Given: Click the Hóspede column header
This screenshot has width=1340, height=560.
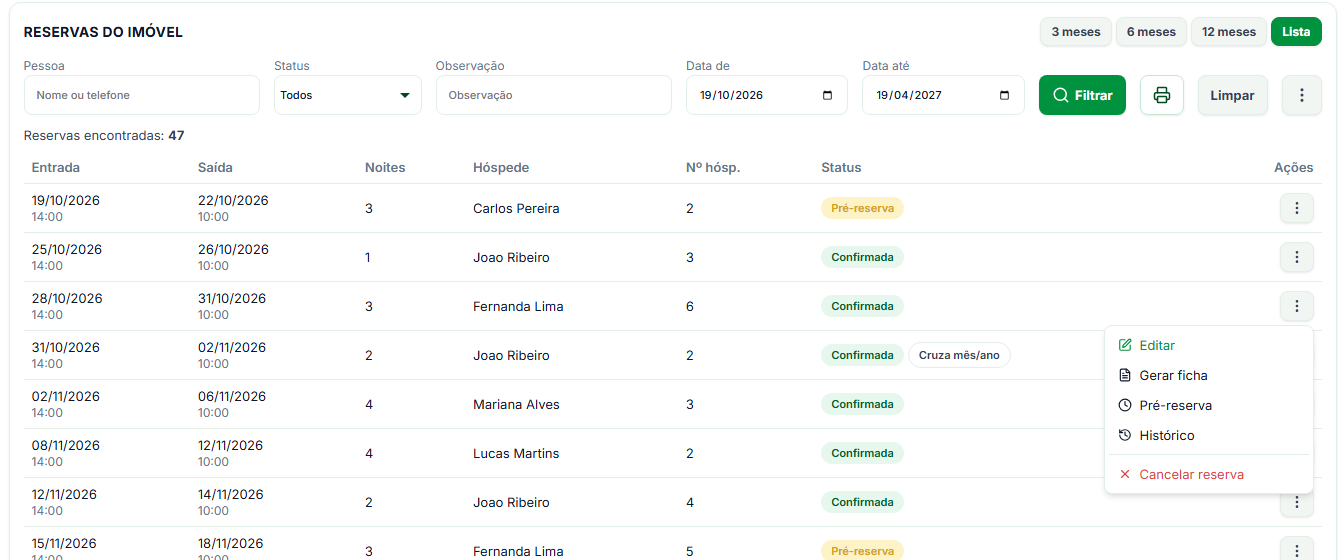Looking at the screenshot, I should (501, 167).
